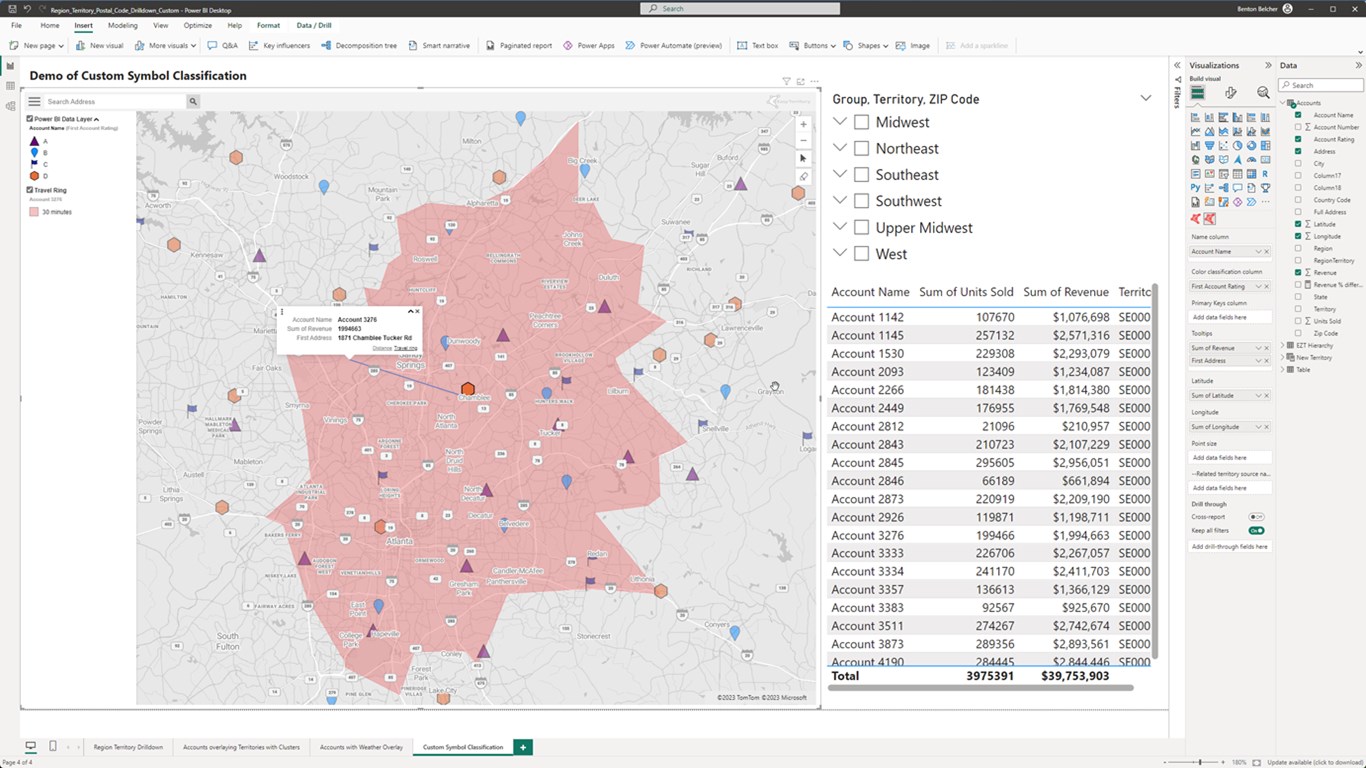The height and width of the screenshot is (768, 1366).
Task: Uncheck the Travel Ring layer checkbox
Action: 30,189
